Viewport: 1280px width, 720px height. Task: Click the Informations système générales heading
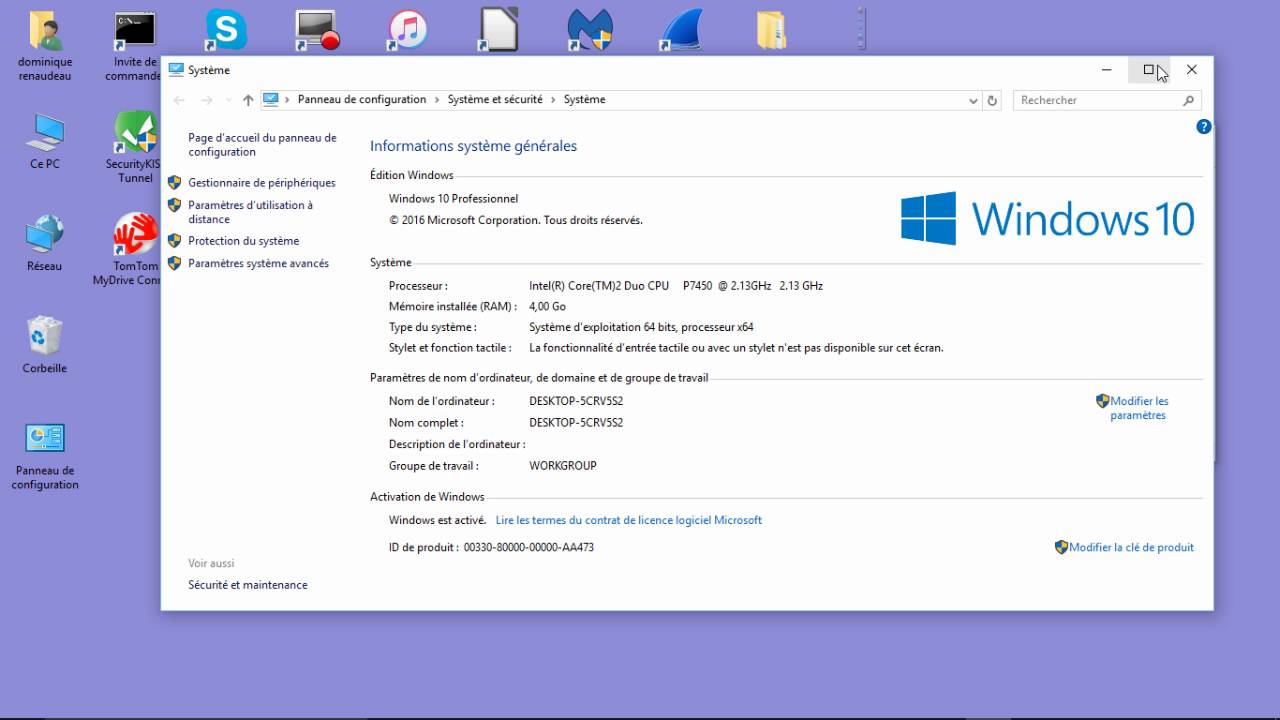point(473,146)
